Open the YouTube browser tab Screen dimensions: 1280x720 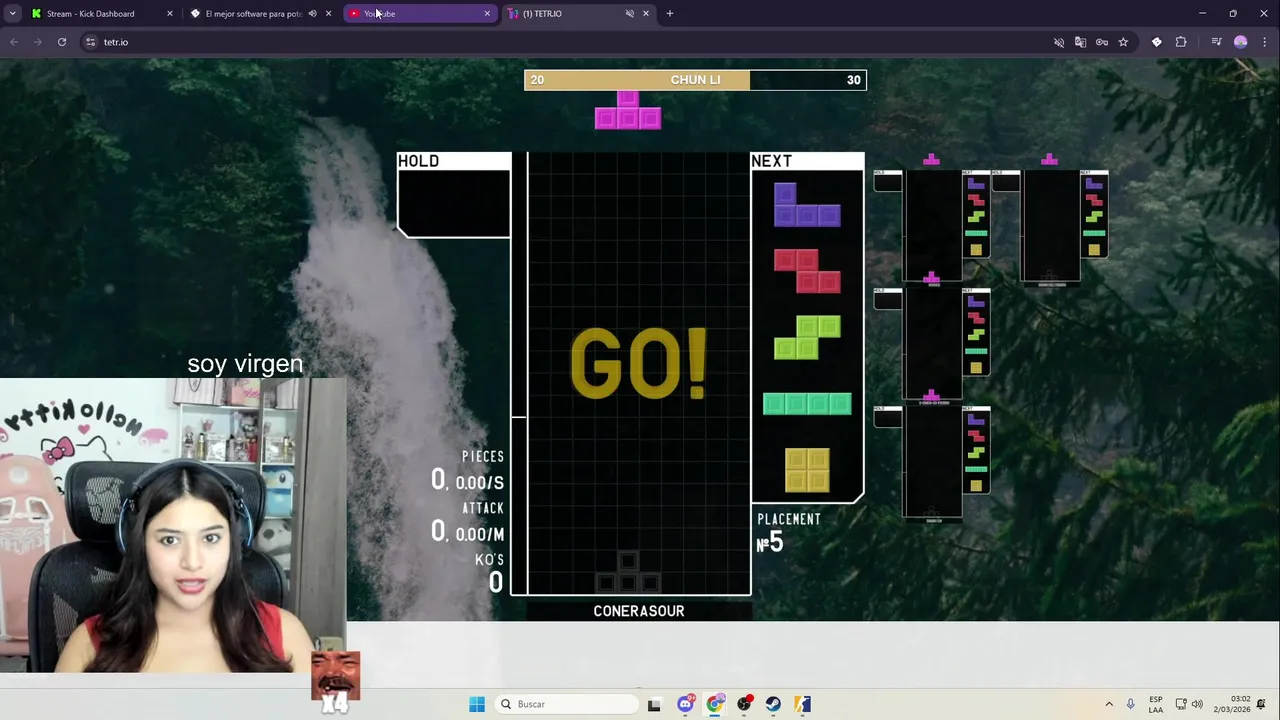click(x=420, y=14)
